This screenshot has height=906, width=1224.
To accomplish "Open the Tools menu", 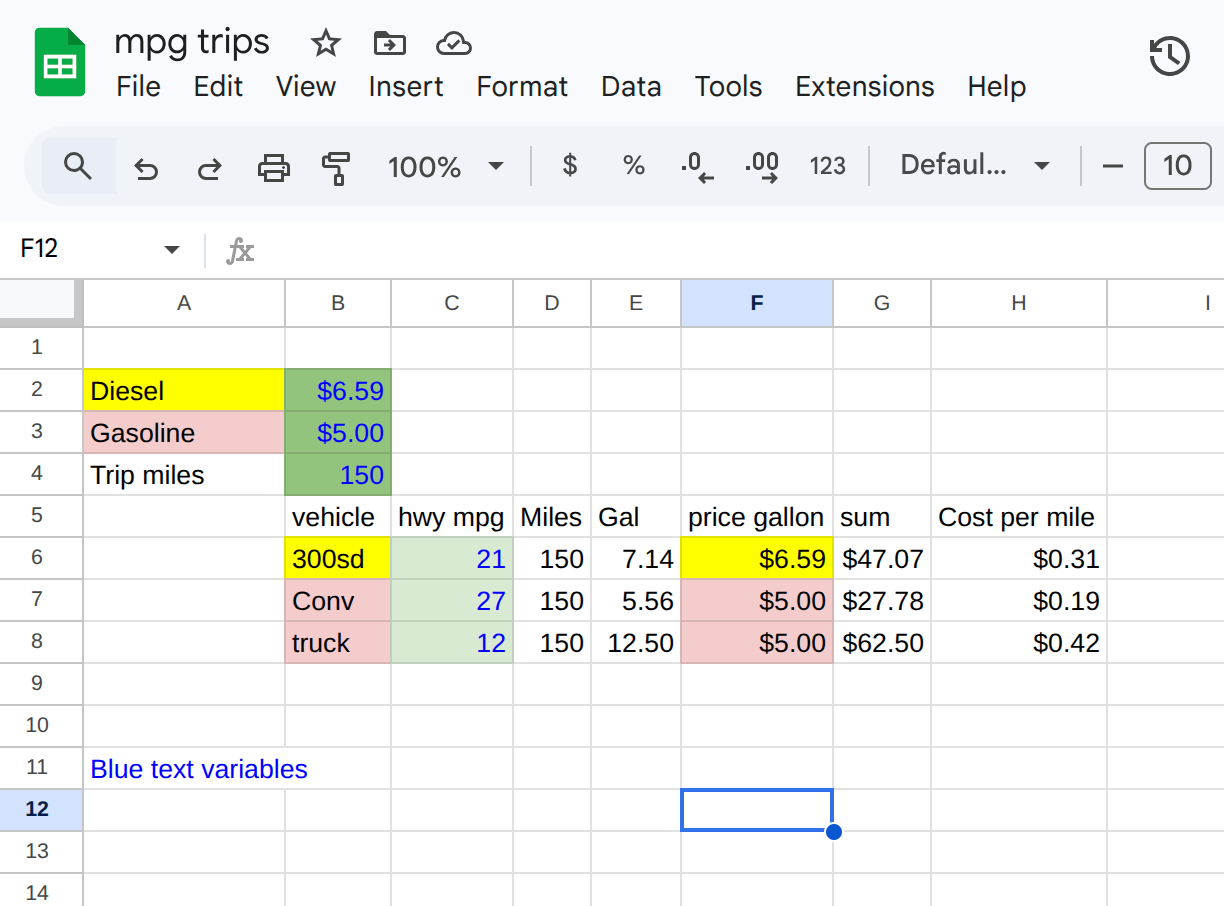I will [x=728, y=87].
